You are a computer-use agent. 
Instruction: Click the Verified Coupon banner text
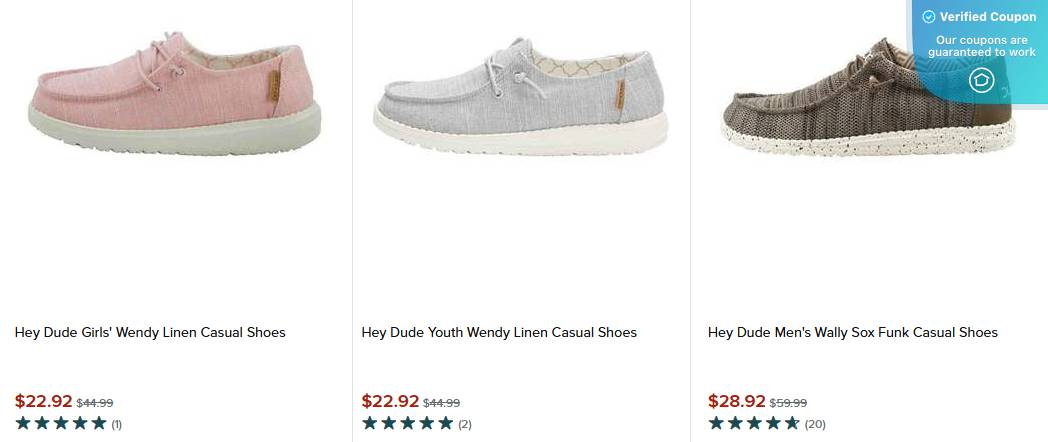coord(988,17)
